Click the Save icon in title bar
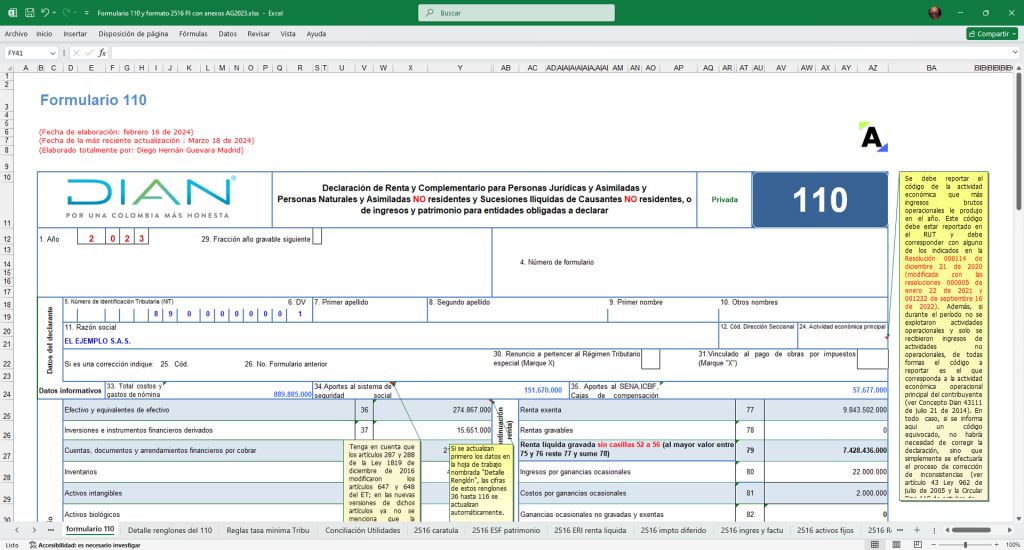Viewport: 1024px width, 550px height. pyautogui.click(x=29, y=12)
